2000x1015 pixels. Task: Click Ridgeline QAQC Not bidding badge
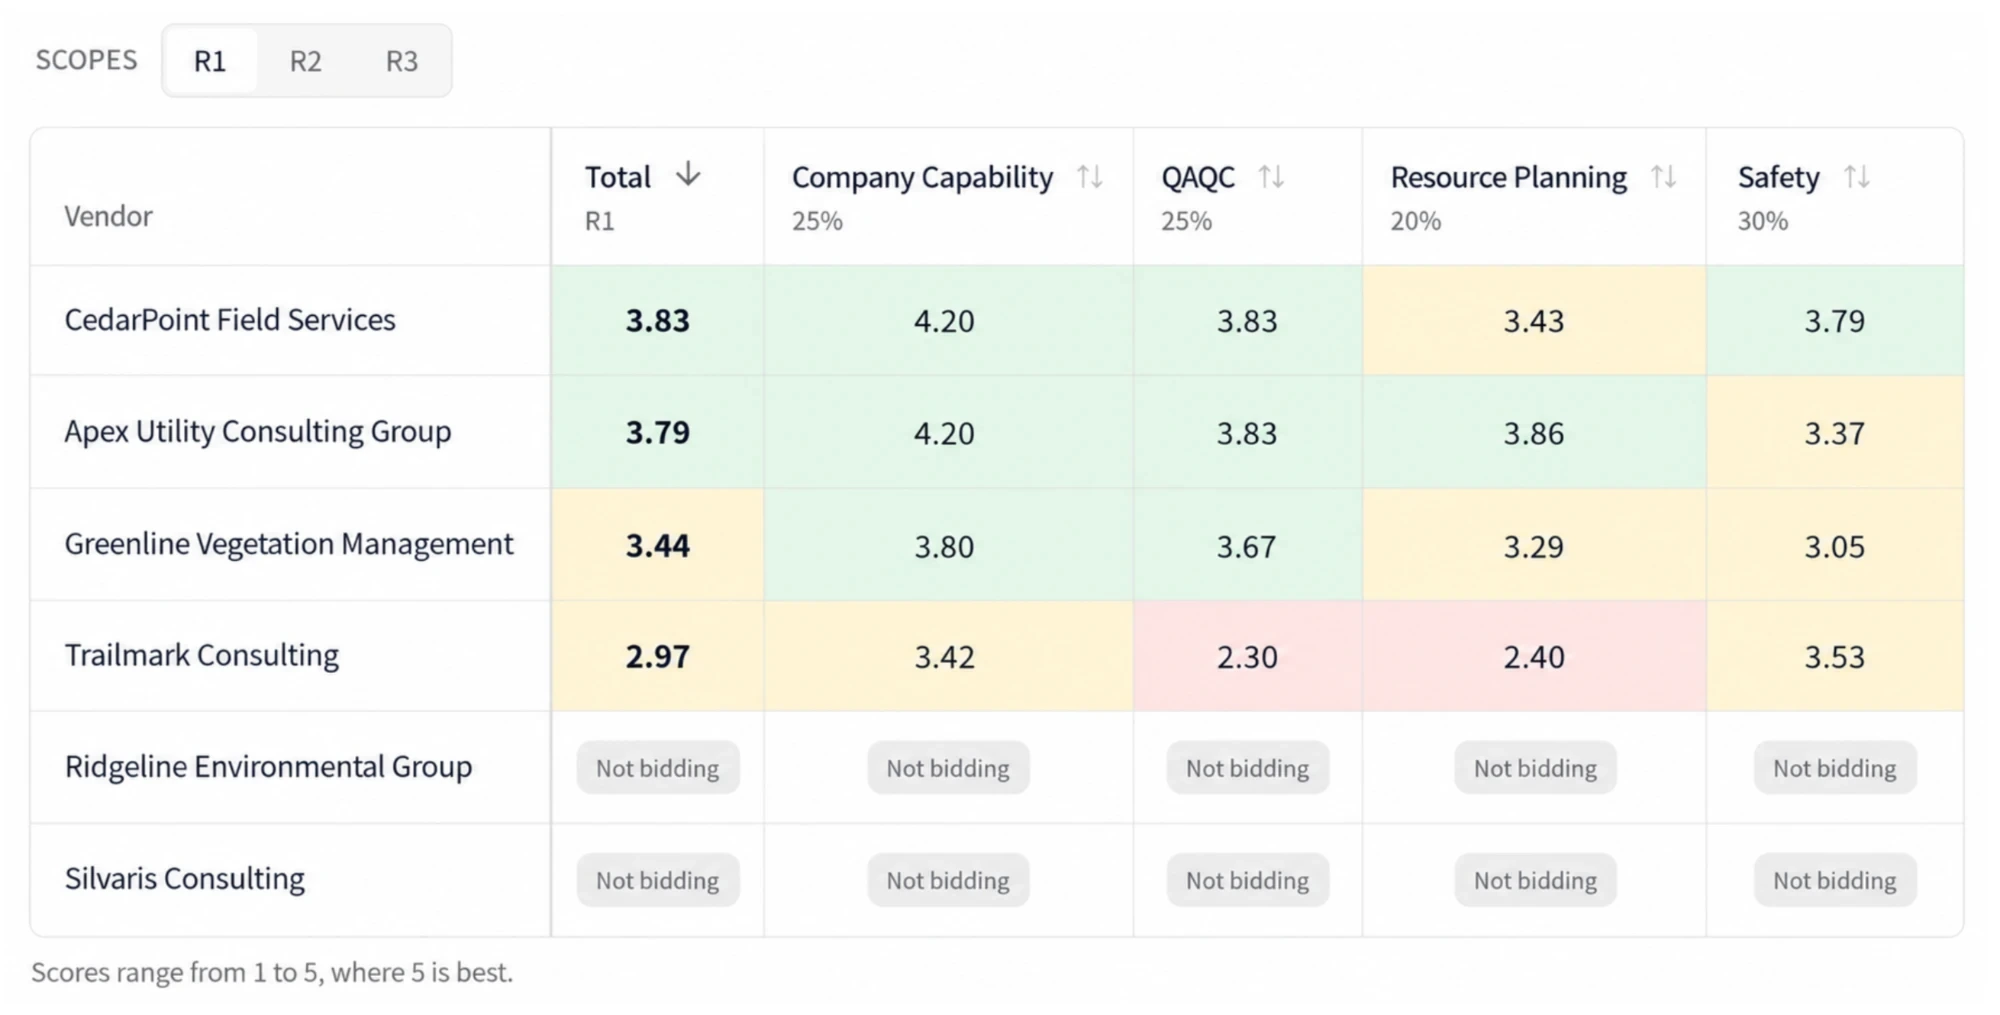click(1248, 768)
